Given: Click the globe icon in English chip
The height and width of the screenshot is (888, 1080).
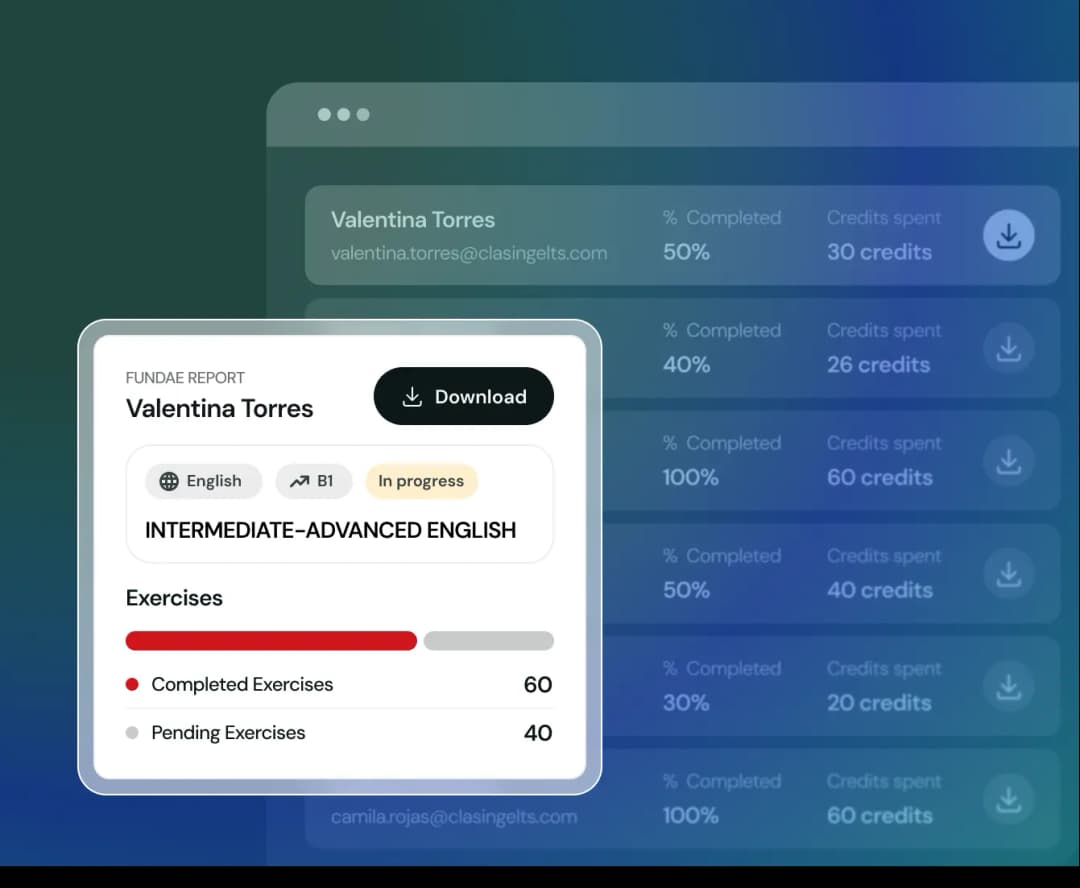Looking at the screenshot, I should click(169, 481).
